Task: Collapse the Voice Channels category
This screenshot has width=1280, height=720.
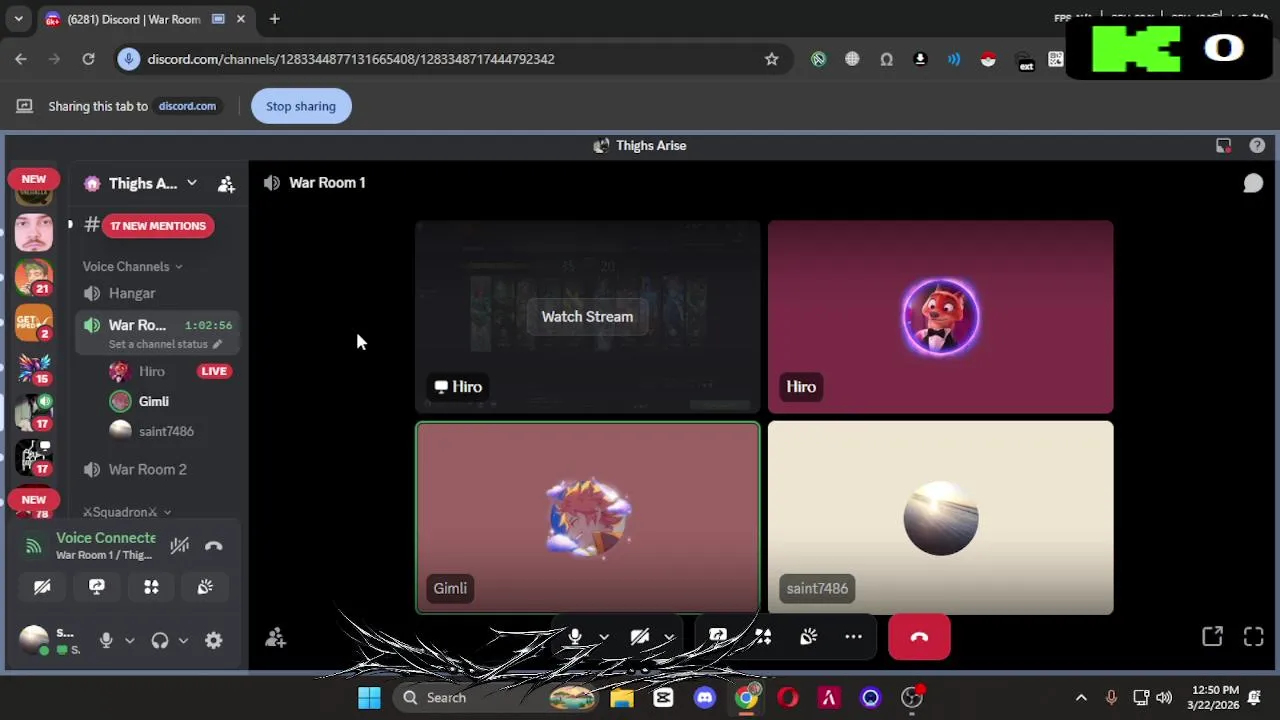Action: click(x=132, y=267)
